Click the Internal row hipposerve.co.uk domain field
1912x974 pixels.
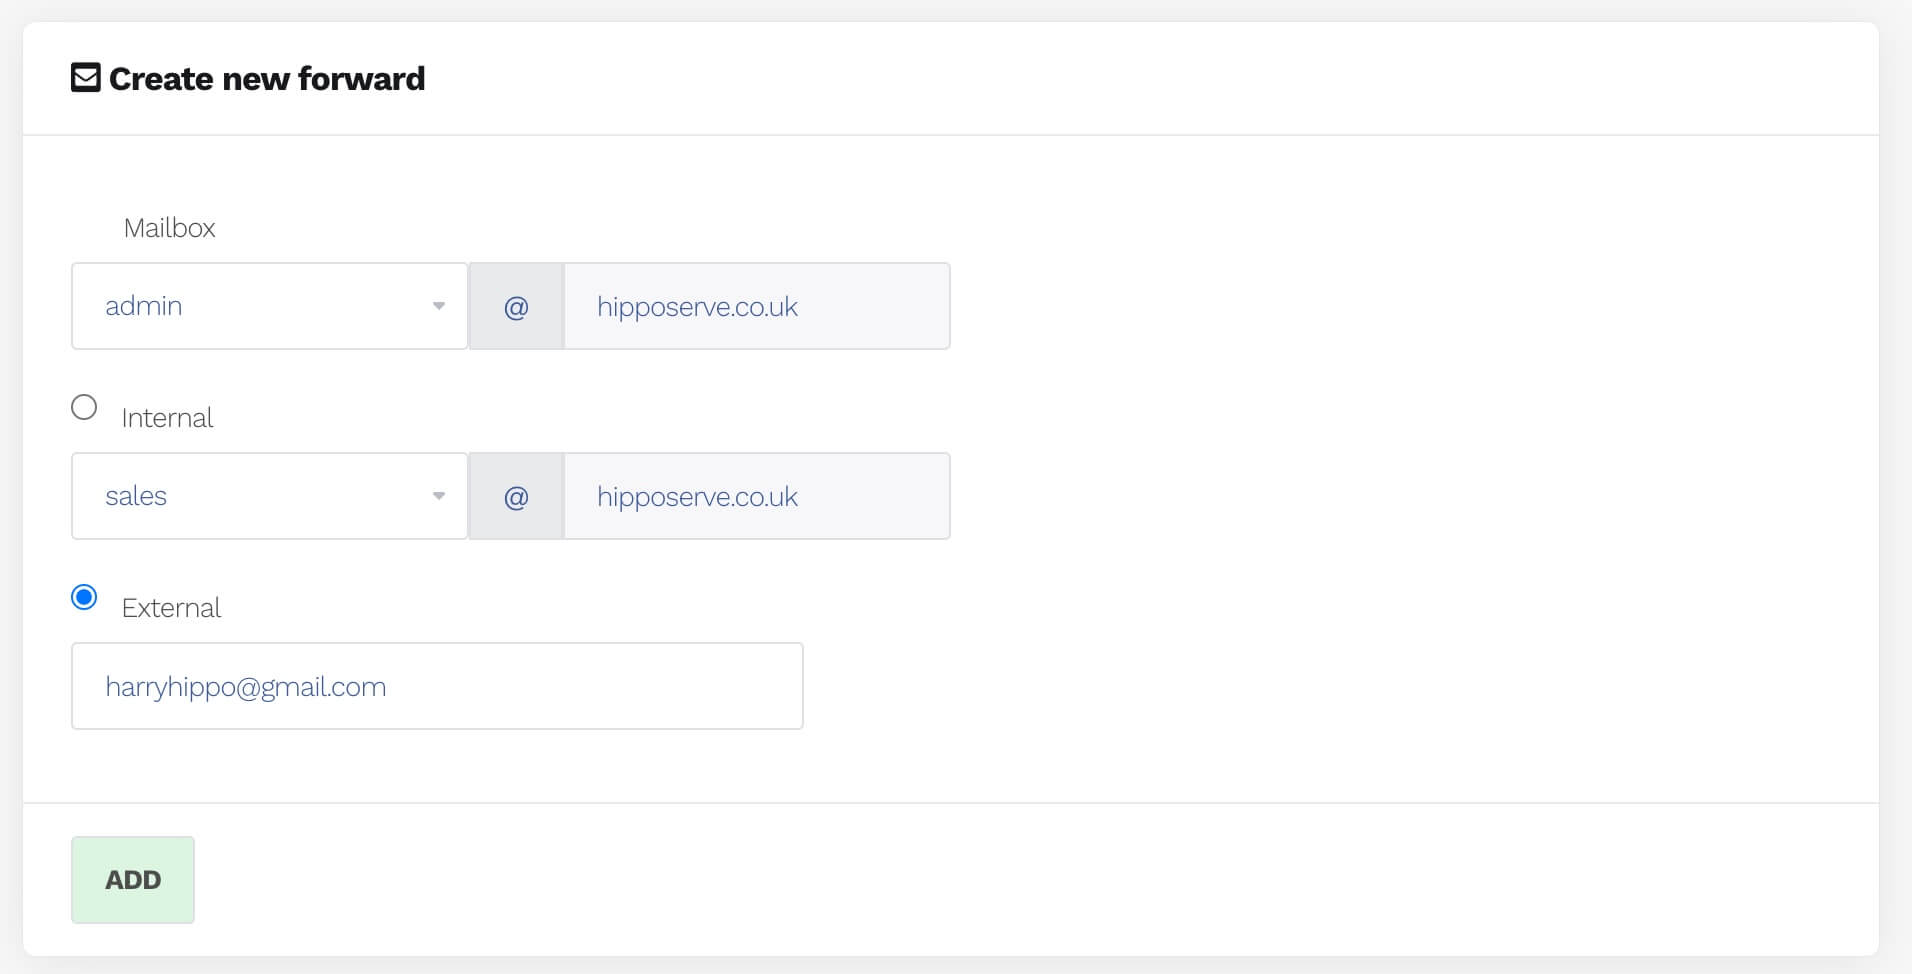pos(756,497)
